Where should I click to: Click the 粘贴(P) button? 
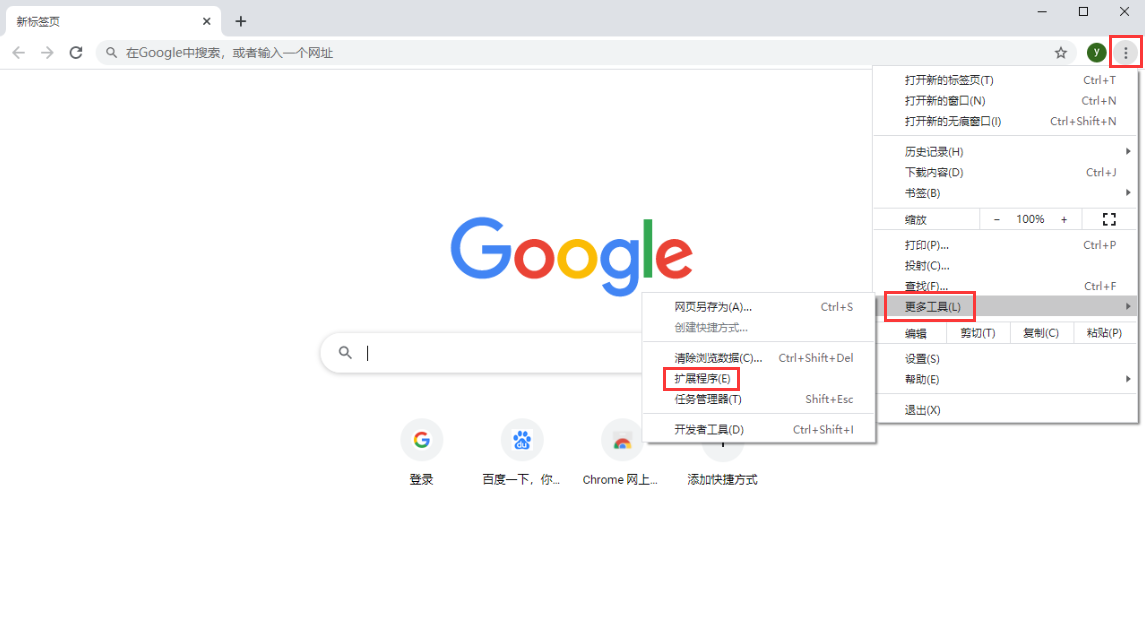1104,333
